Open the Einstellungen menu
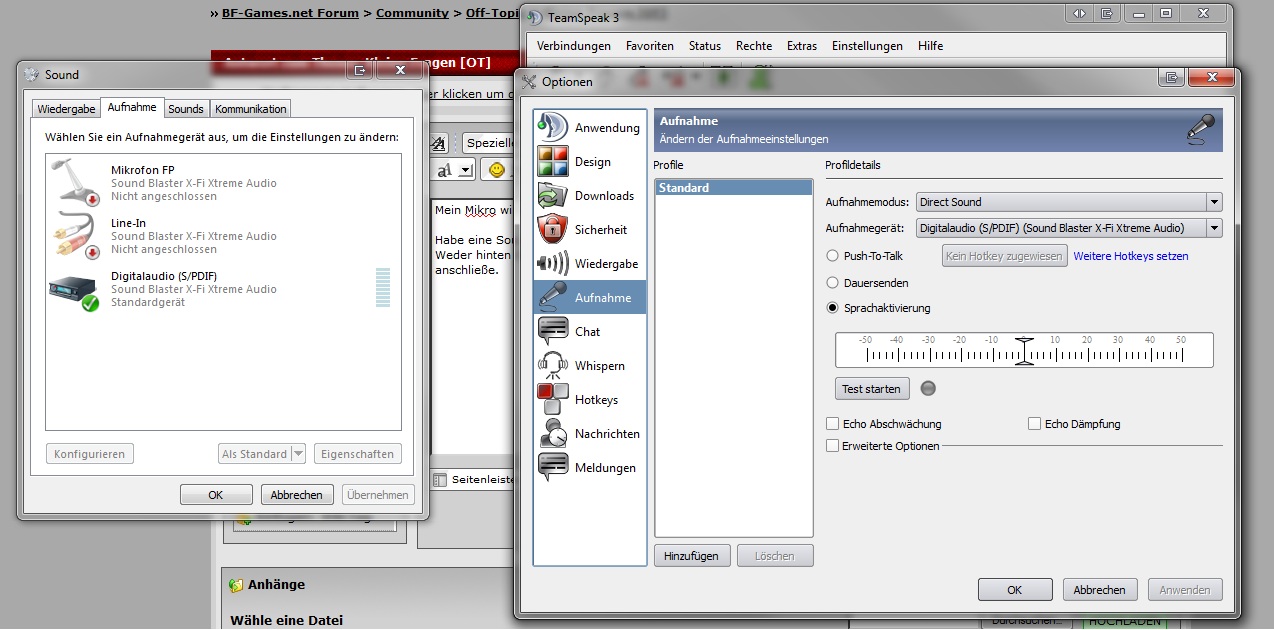The width and height of the screenshot is (1274, 630). point(867,46)
